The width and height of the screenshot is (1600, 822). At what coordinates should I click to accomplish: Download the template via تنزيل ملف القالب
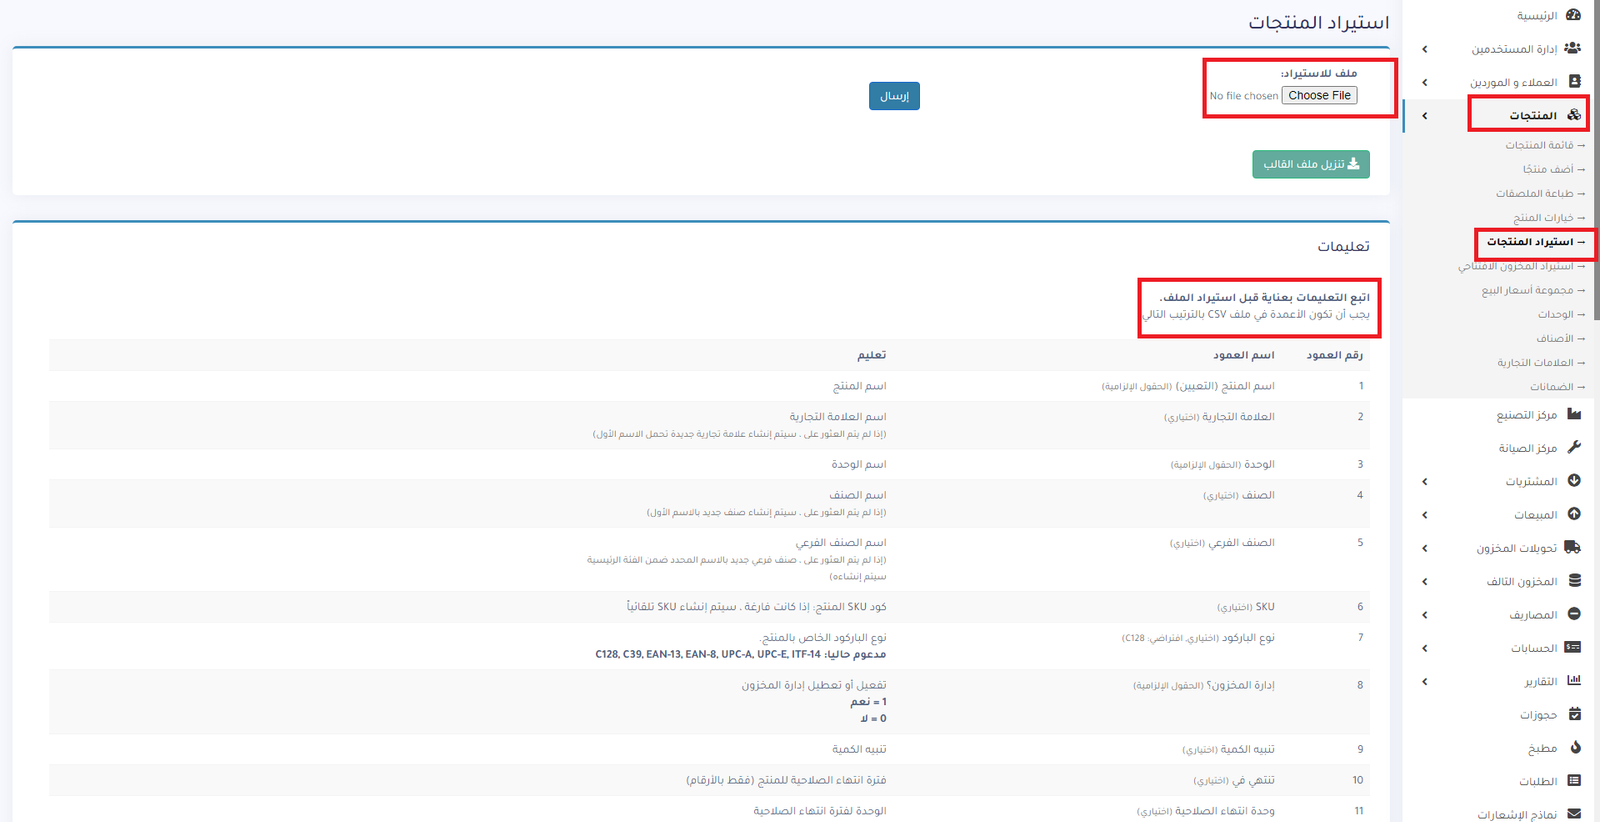pos(1310,164)
